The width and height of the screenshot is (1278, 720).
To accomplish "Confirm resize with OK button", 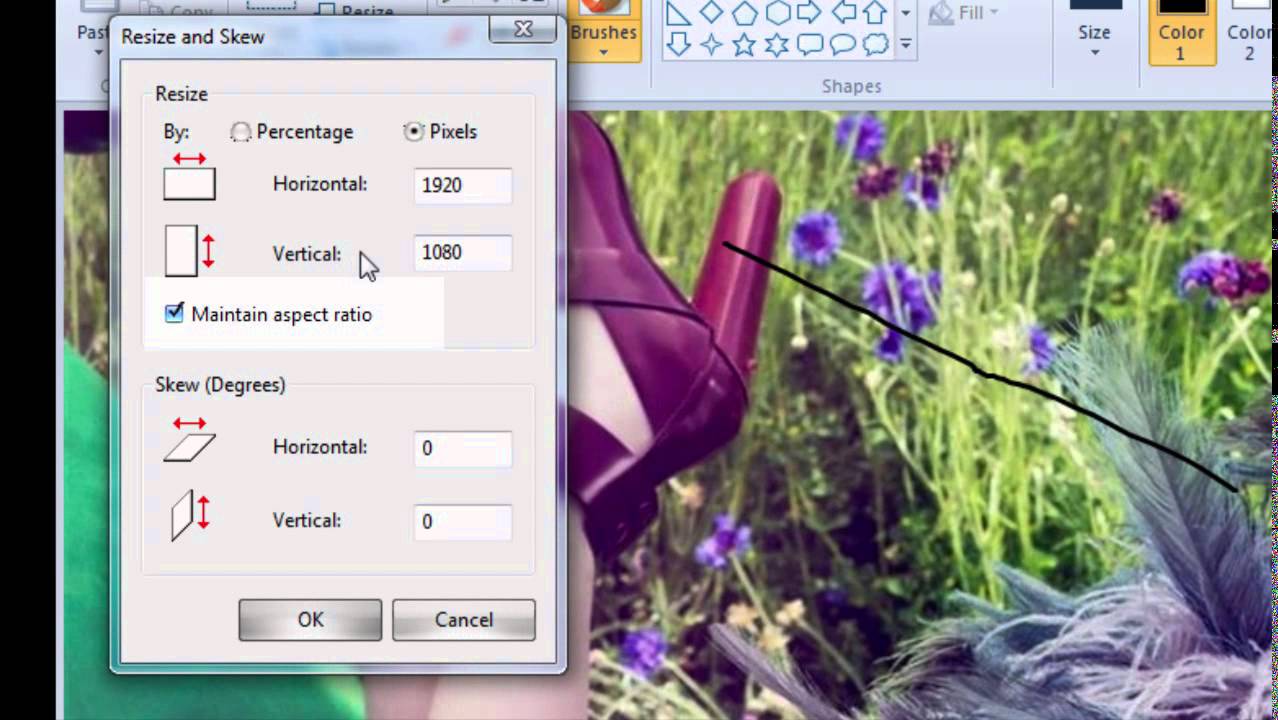I will click(x=309, y=619).
